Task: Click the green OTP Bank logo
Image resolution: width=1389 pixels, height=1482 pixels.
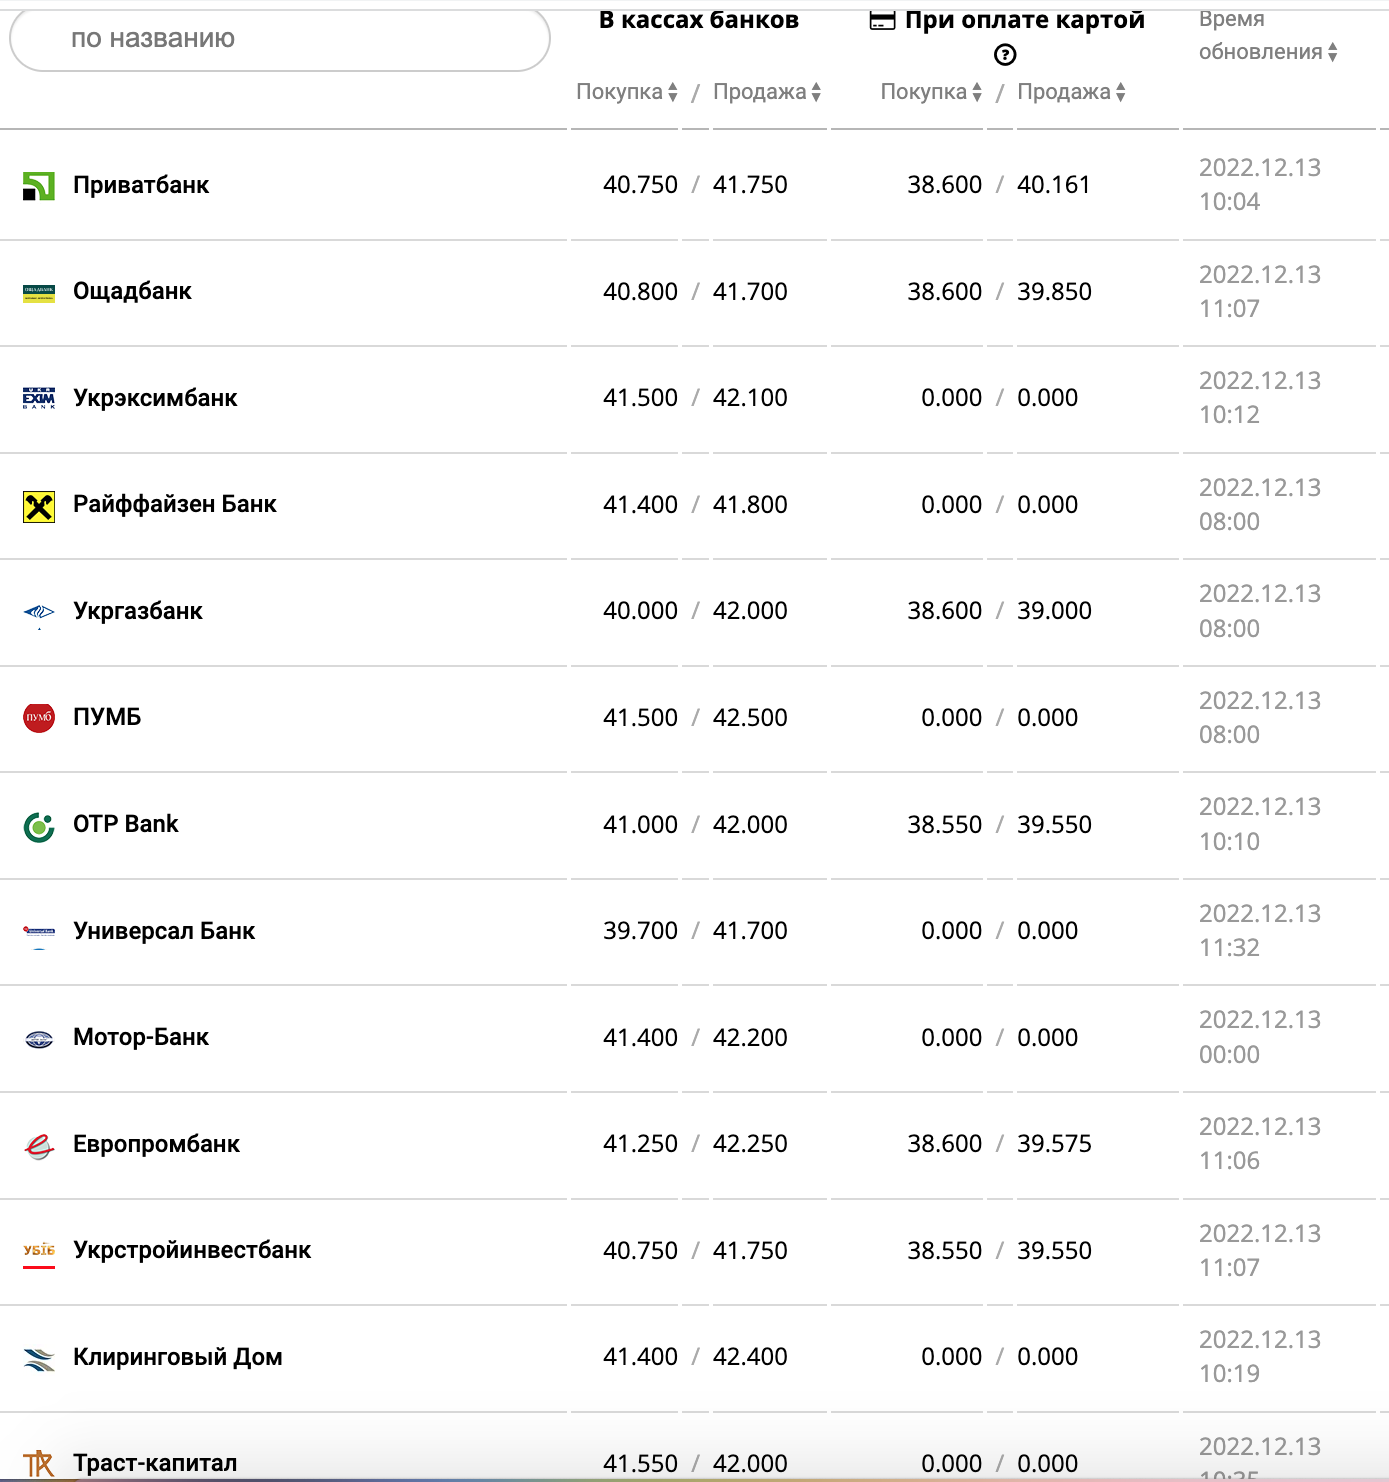Action: point(39,826)
